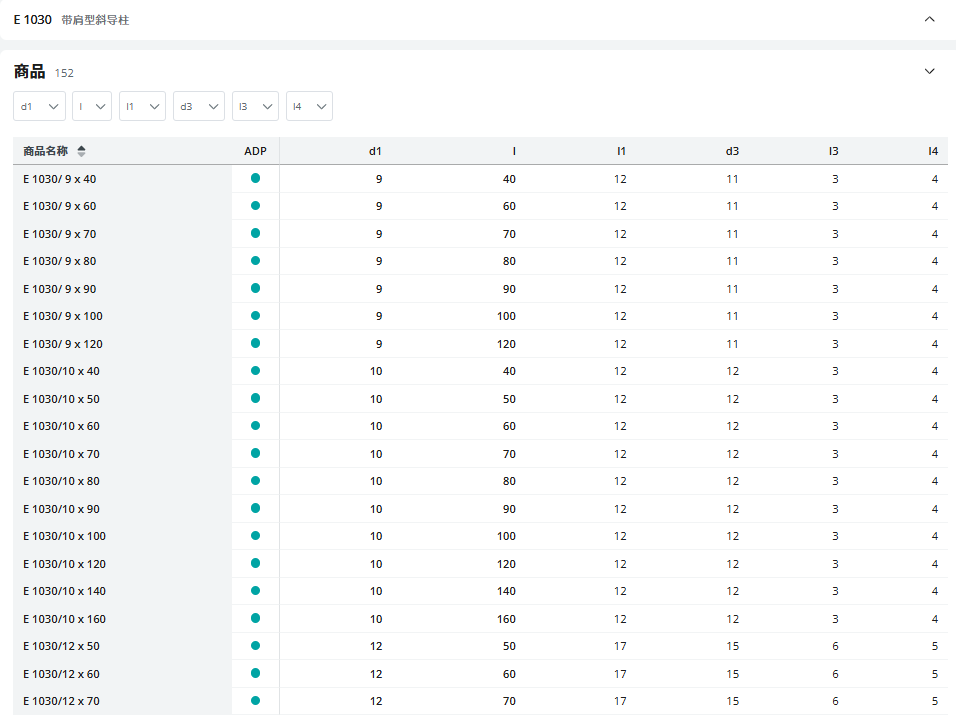
Task: Open the l3 filter dropdown
Action: 255,106
